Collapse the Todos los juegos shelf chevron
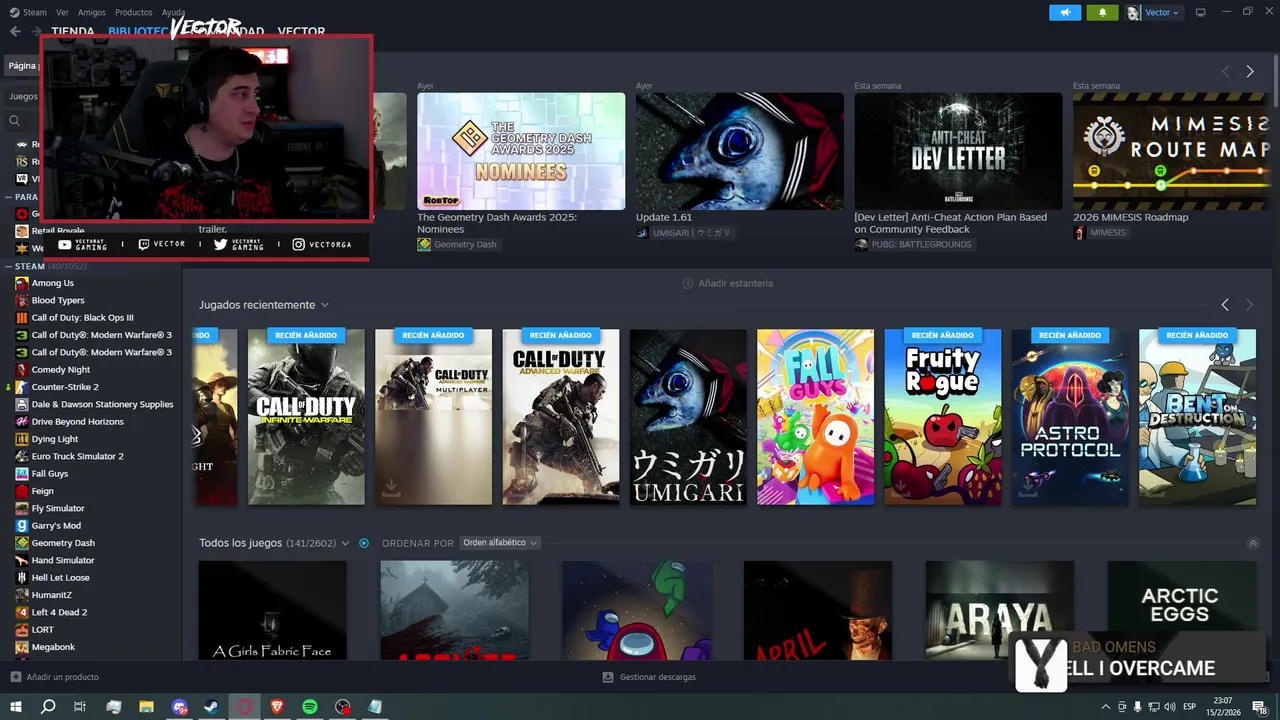 pyautogui.click(x=1253, y=543)
